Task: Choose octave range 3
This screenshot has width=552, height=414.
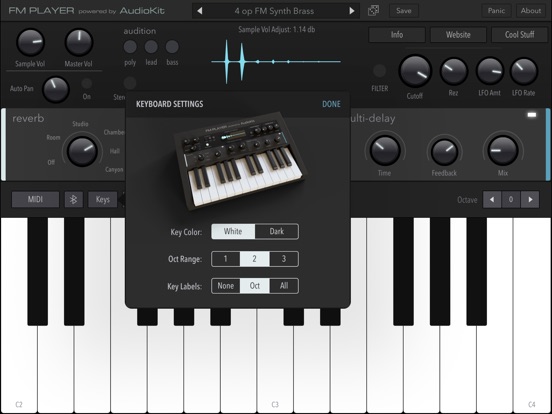Action: (x=284, y=259)
